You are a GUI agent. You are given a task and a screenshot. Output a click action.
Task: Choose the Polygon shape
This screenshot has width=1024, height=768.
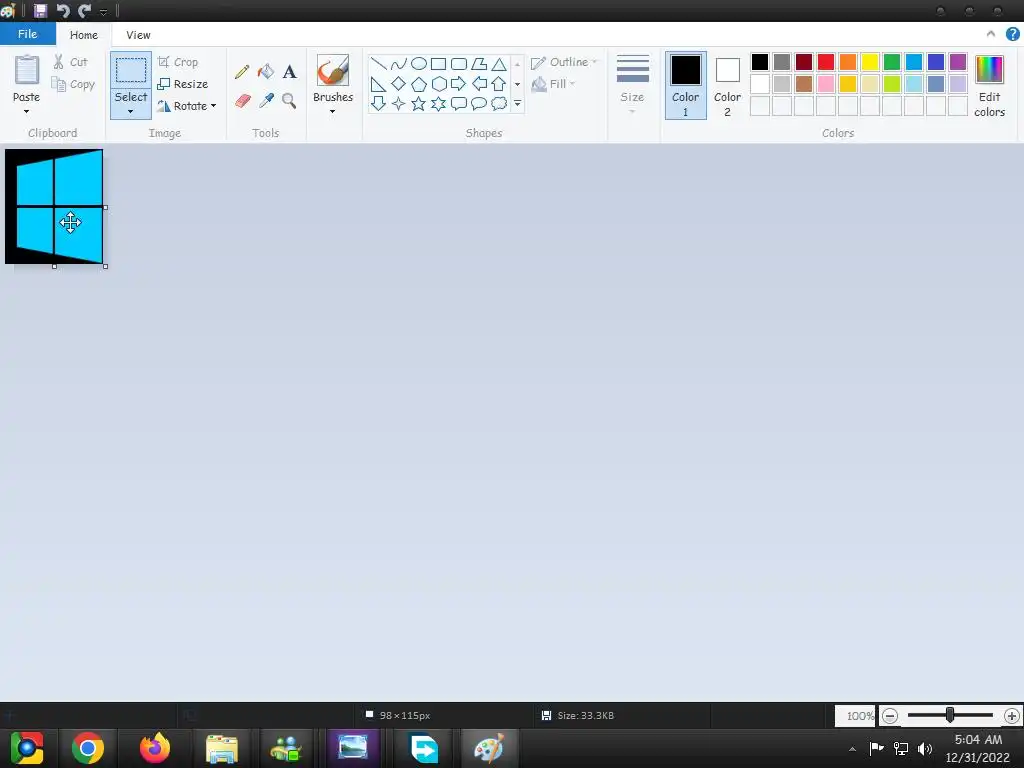(479, 63)
